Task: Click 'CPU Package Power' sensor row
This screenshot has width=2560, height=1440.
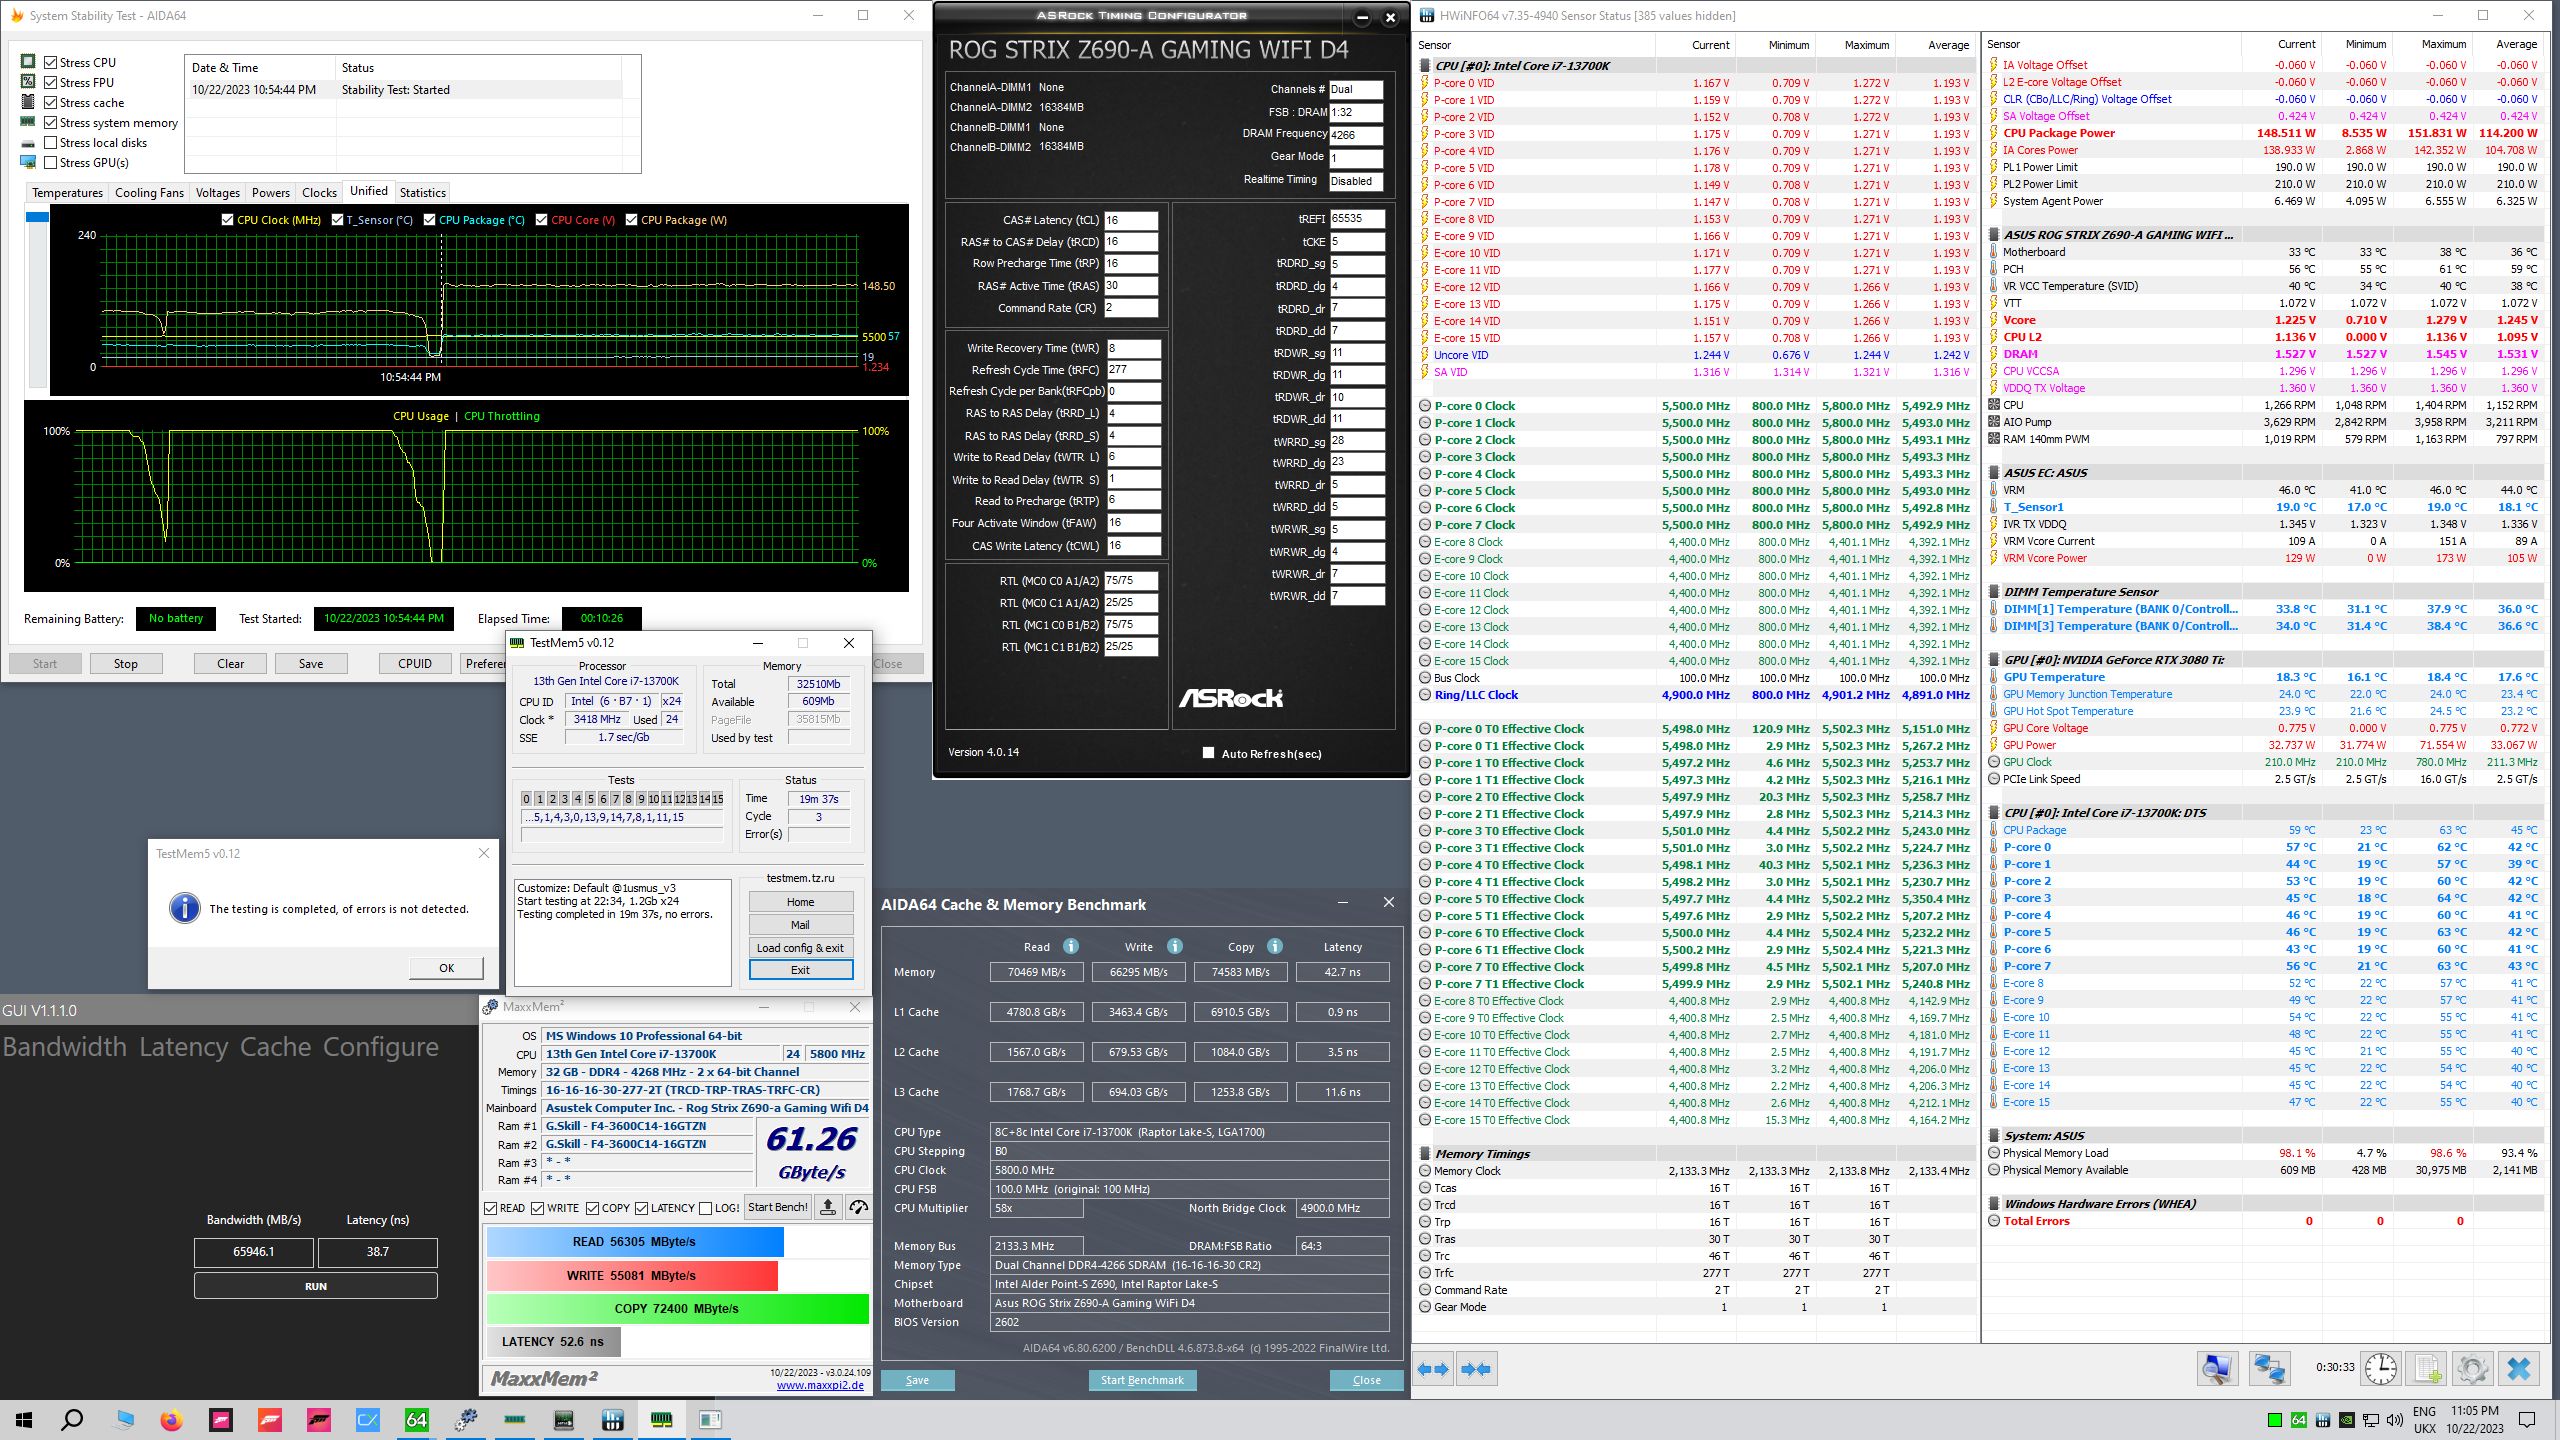Action: pyautogui.click(x=2264, y=133)
